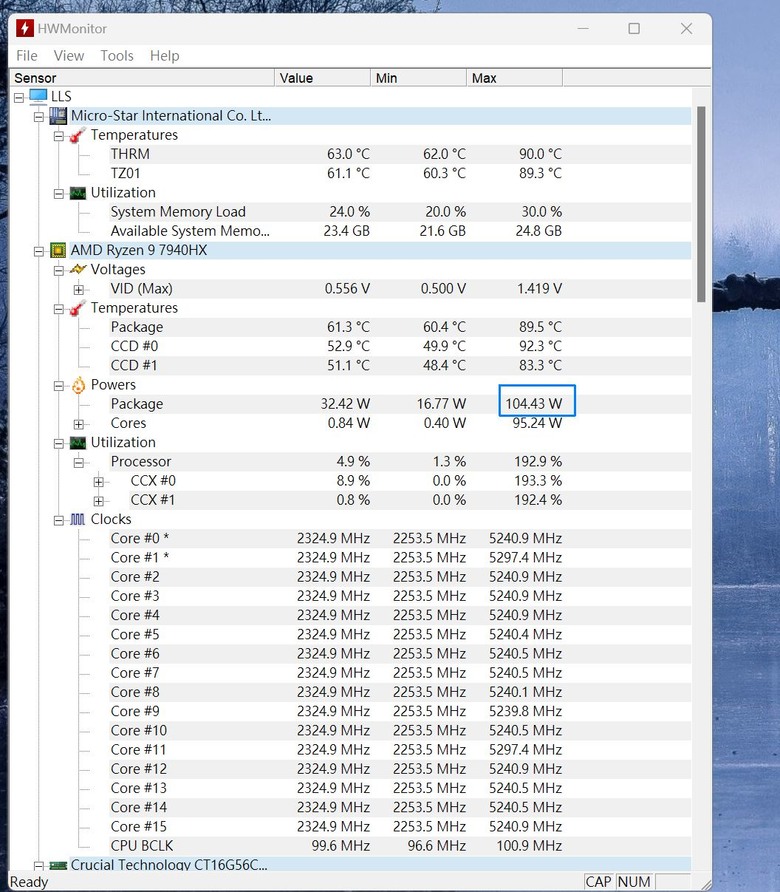780x892 pixels.
Task: Select the Core #9 clock row
Action: pos(400,711)
